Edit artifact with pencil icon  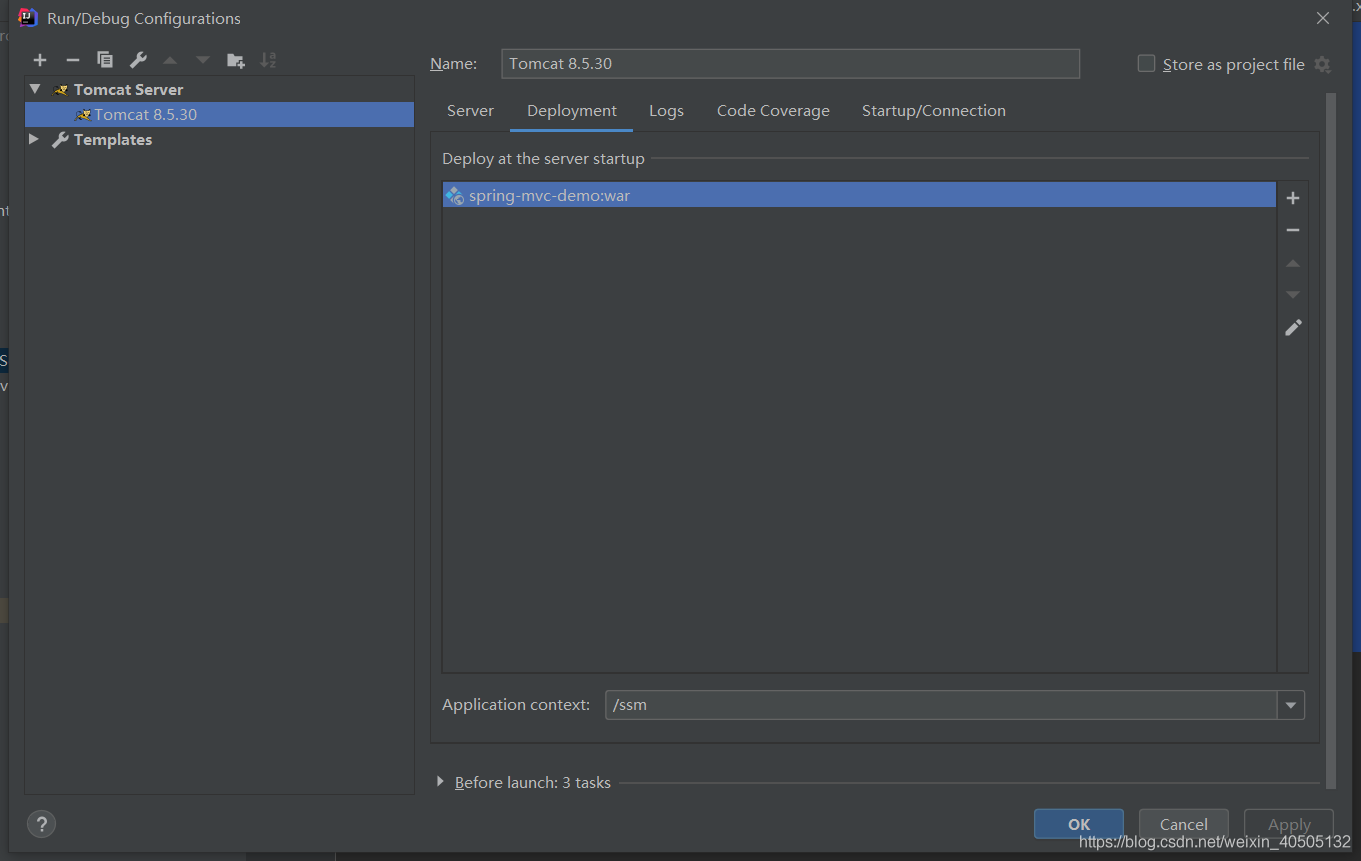pos(1293,327)
